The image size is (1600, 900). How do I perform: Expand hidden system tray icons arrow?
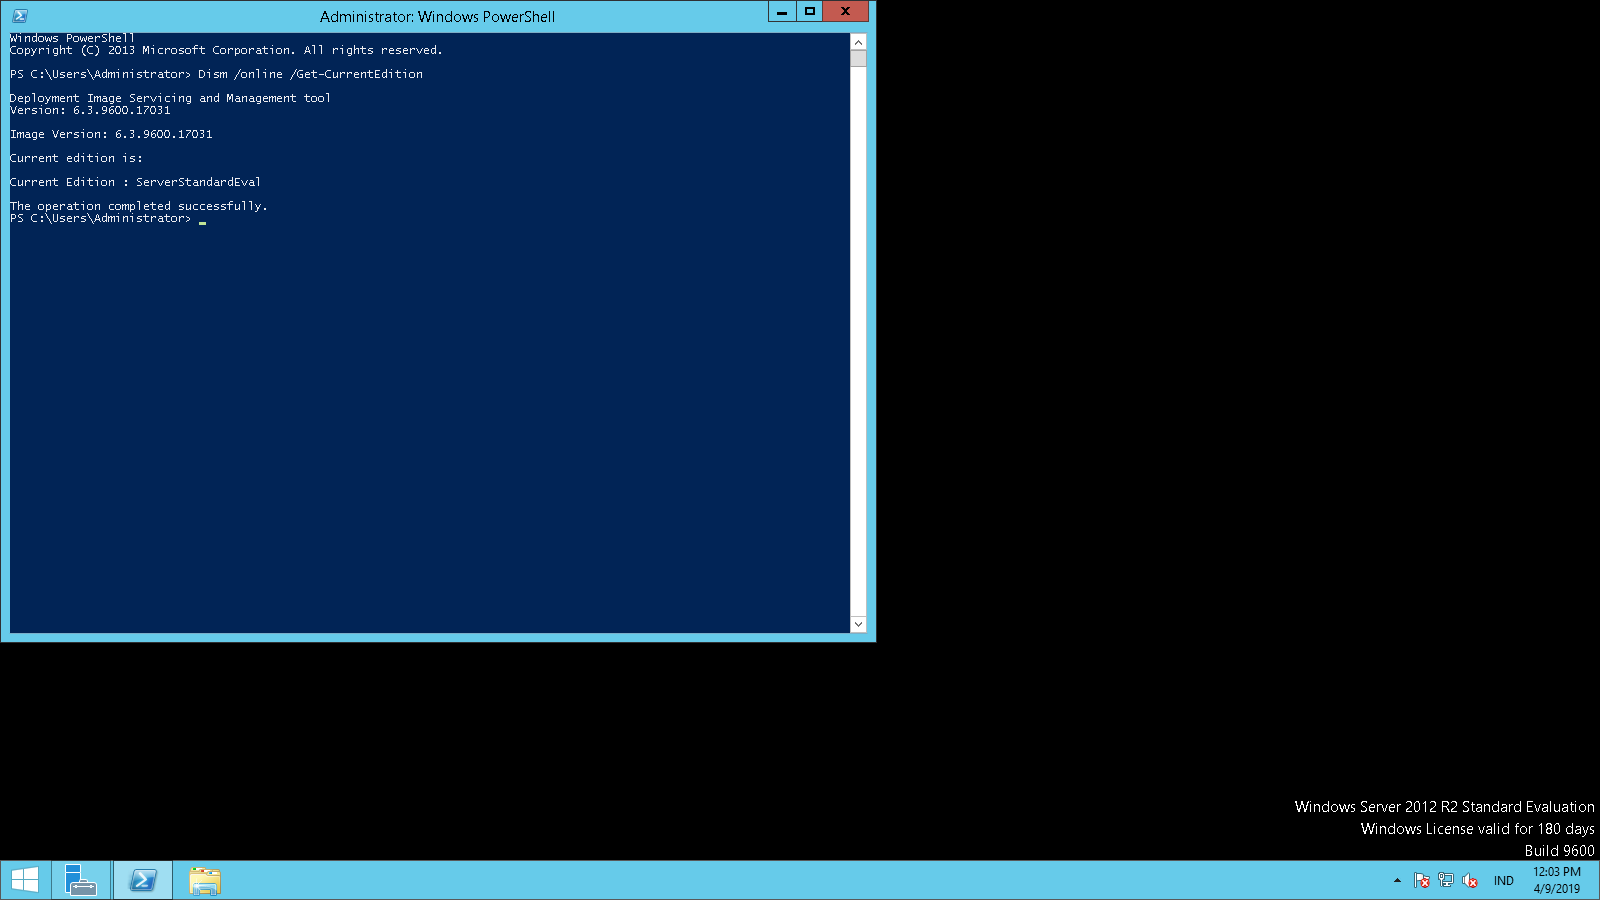1397,880
